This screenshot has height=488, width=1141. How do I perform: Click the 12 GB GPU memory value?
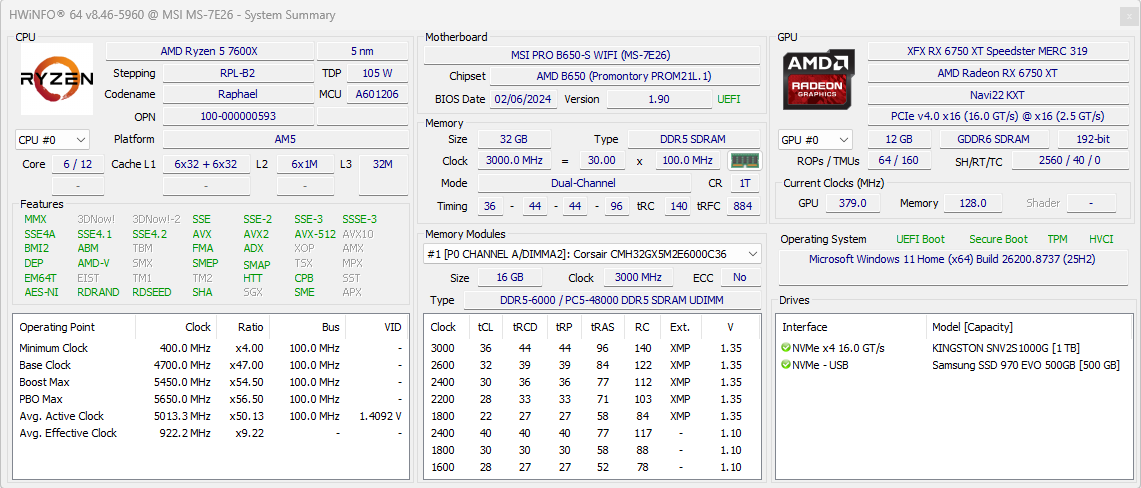pos(900,140)
